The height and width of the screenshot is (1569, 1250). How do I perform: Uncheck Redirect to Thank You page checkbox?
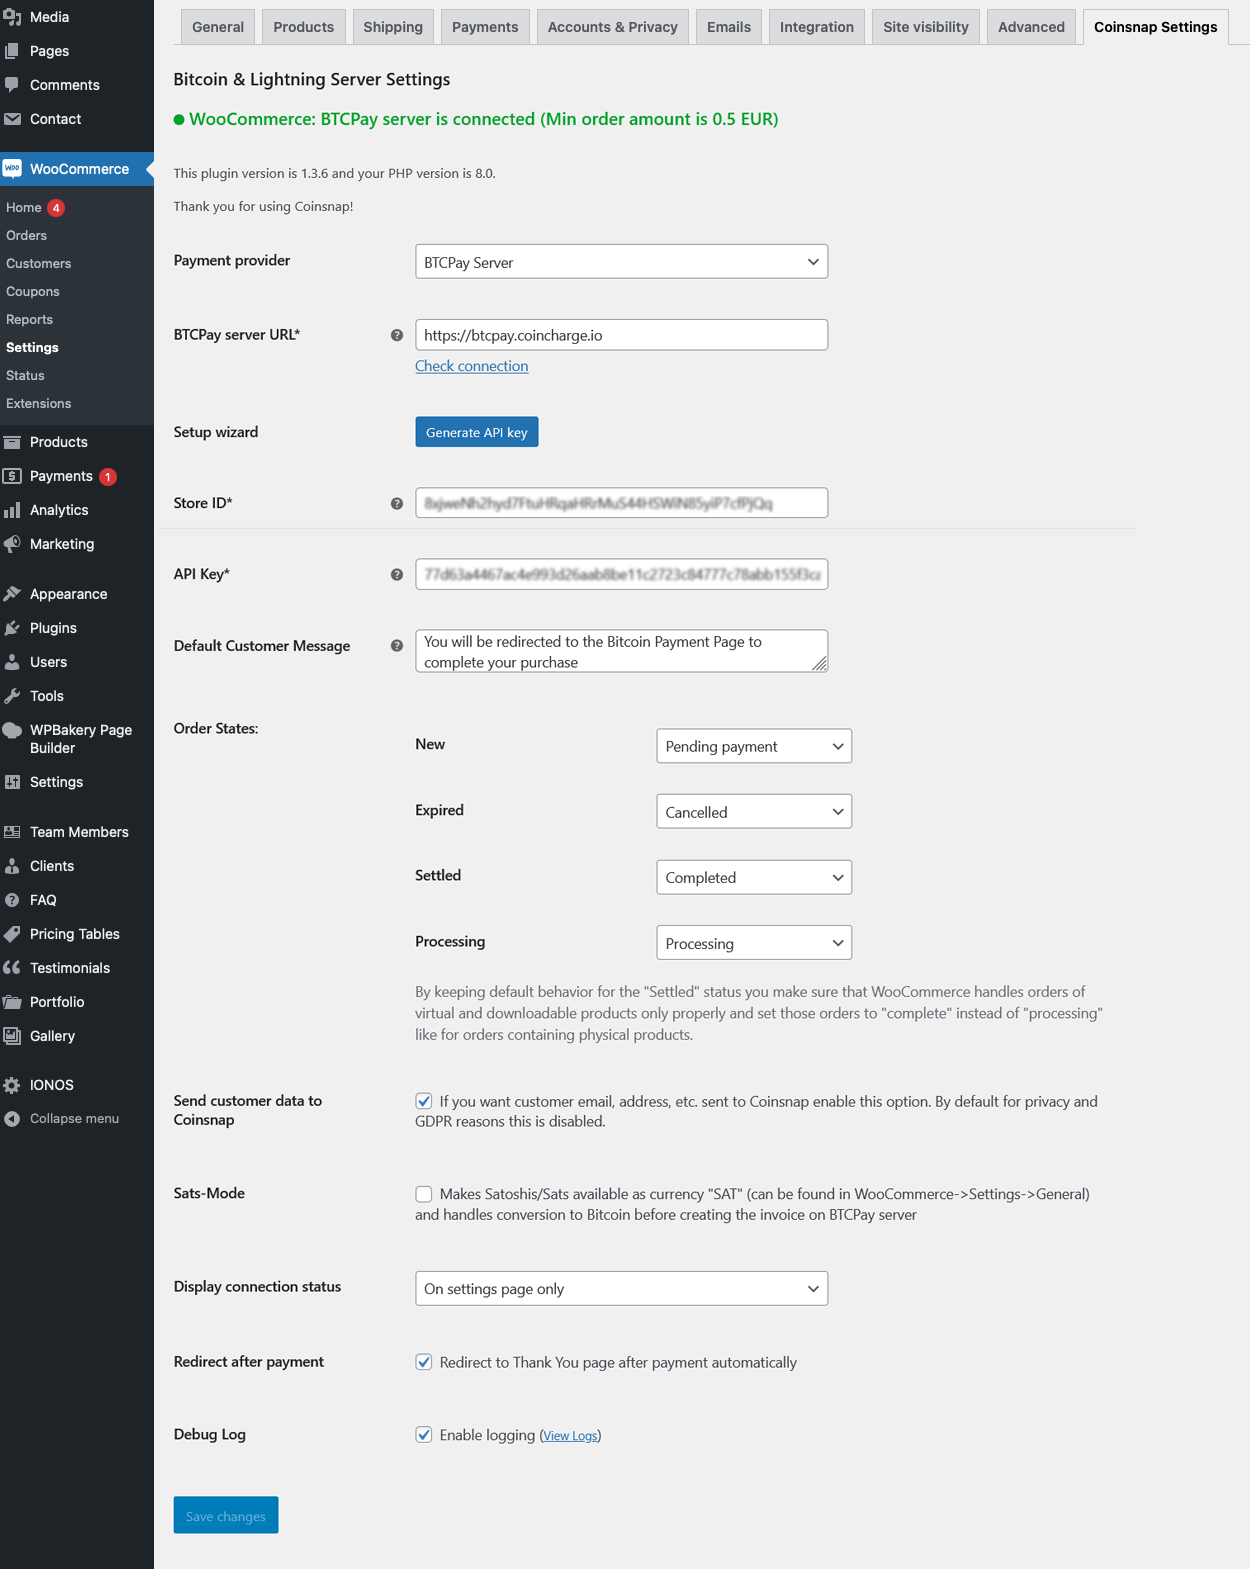pos(424,1362)
